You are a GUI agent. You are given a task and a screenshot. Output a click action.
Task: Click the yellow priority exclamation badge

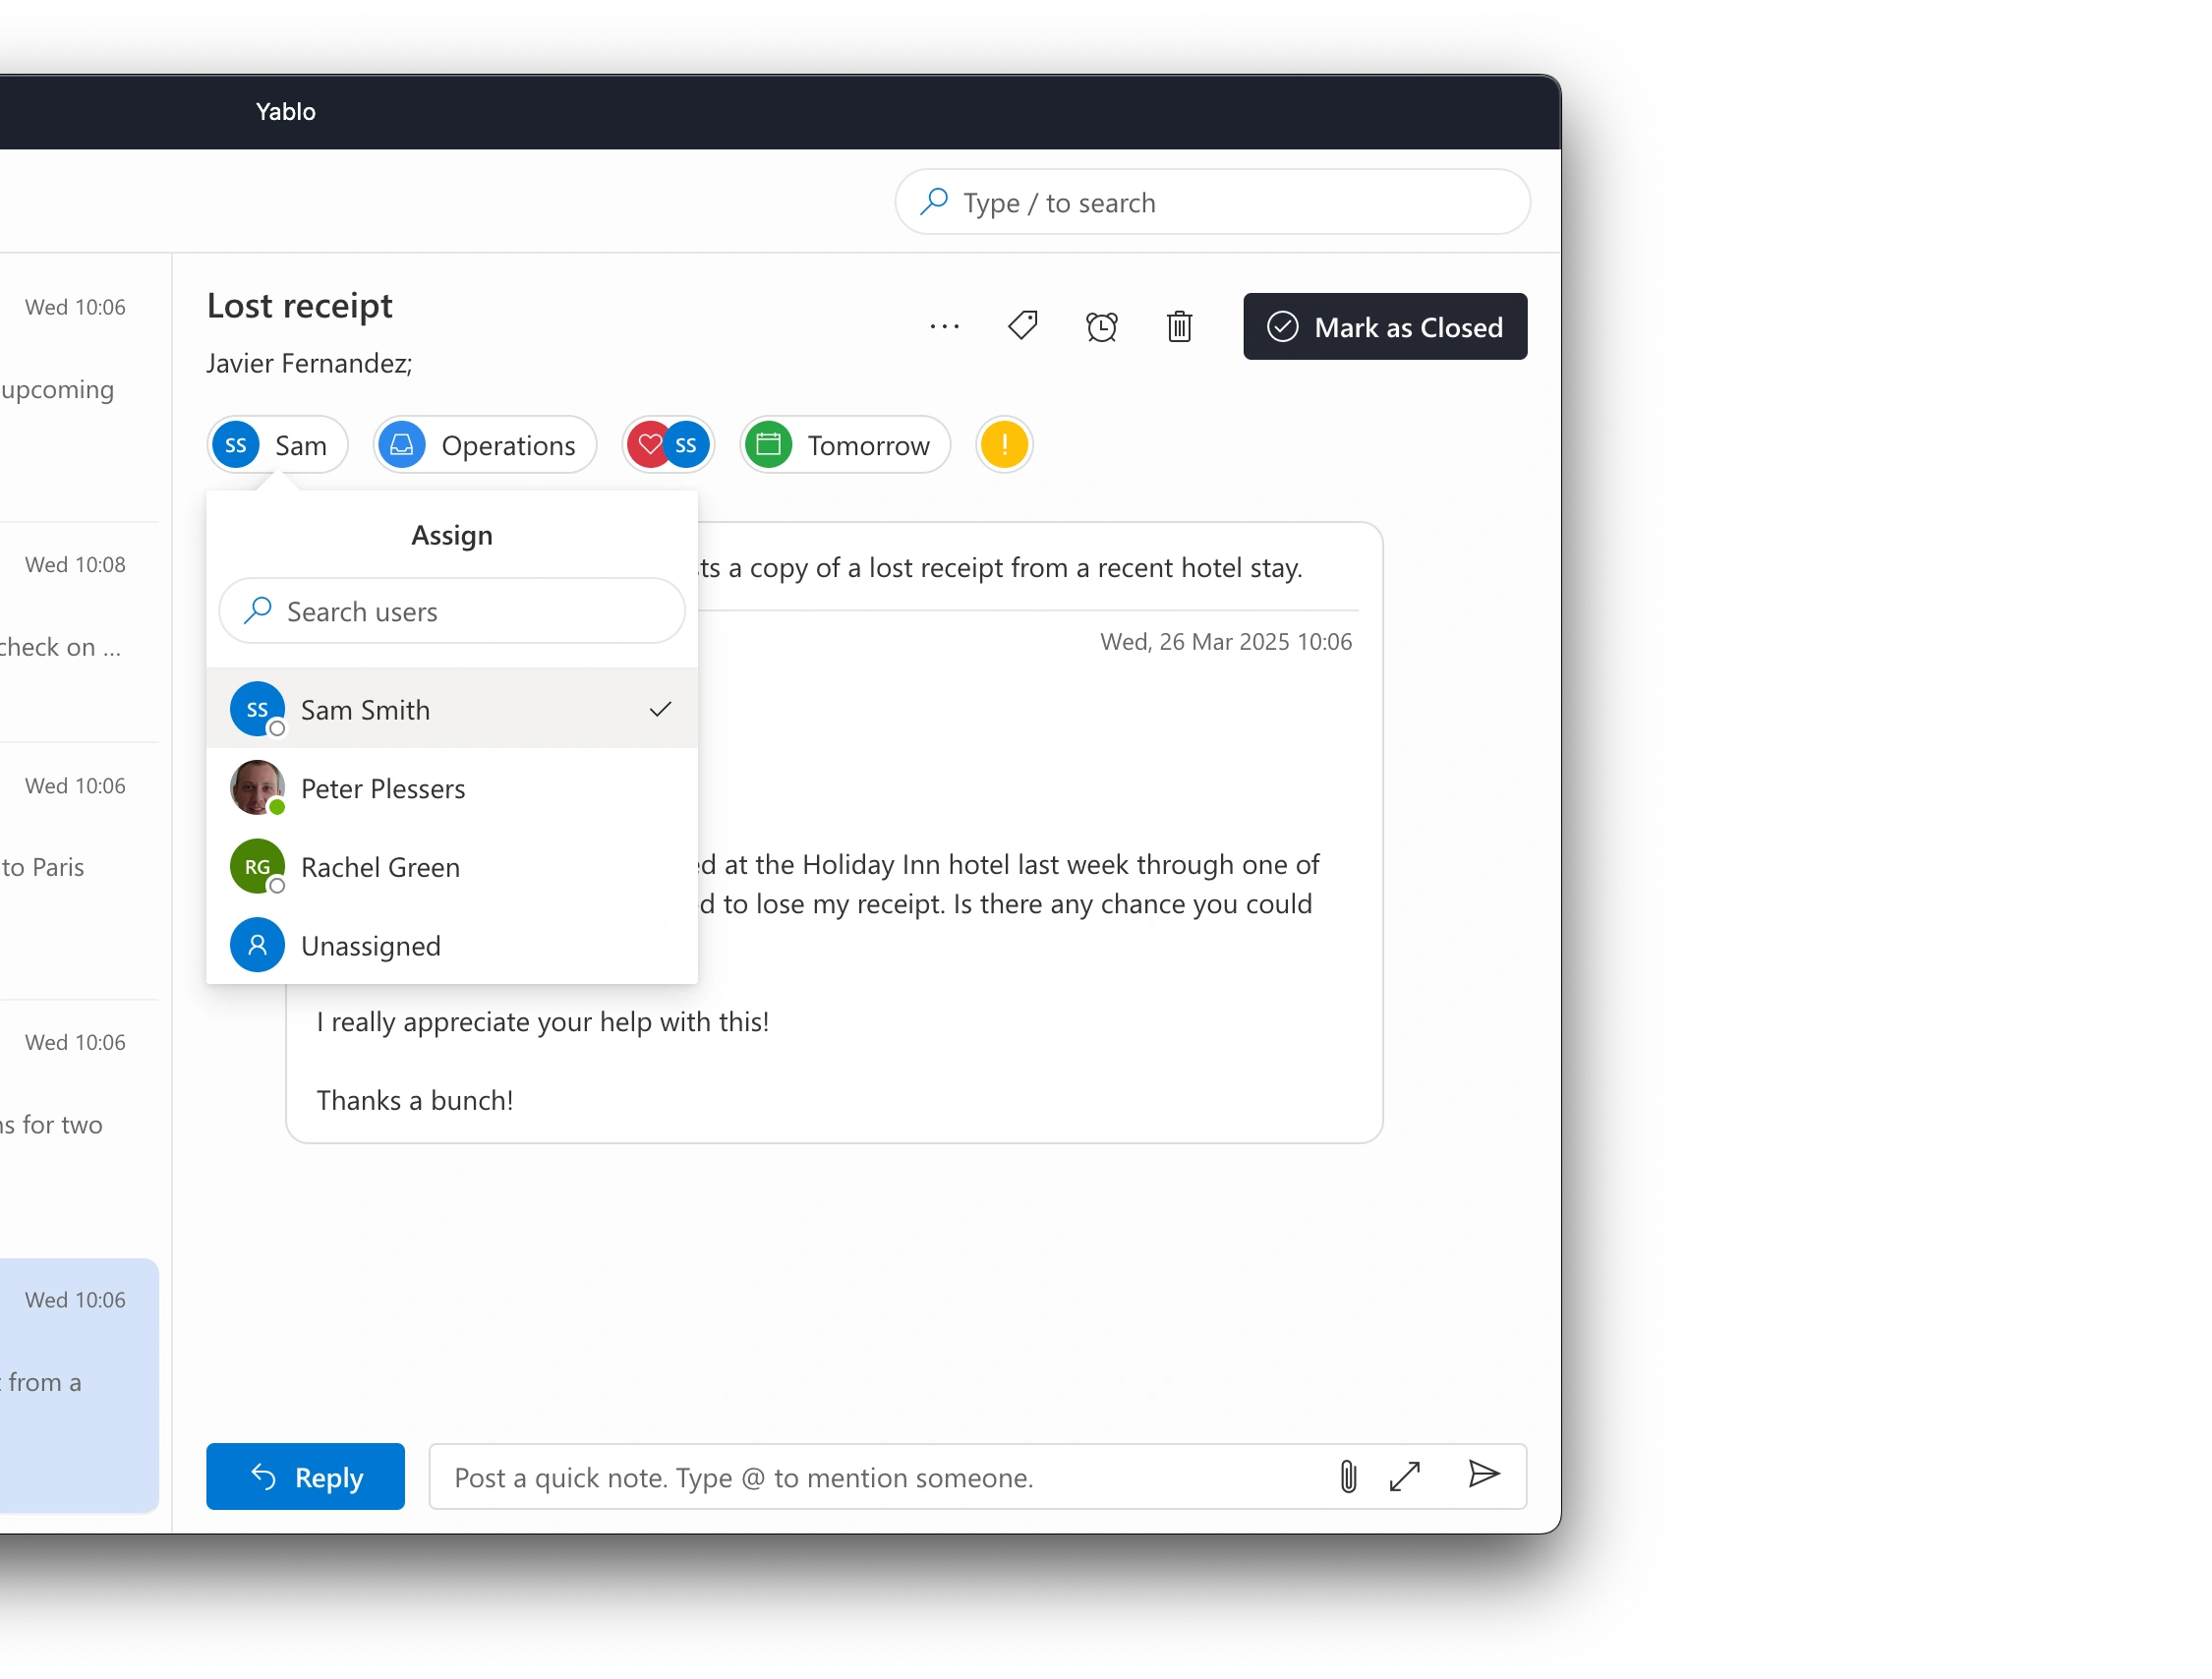1003,445
